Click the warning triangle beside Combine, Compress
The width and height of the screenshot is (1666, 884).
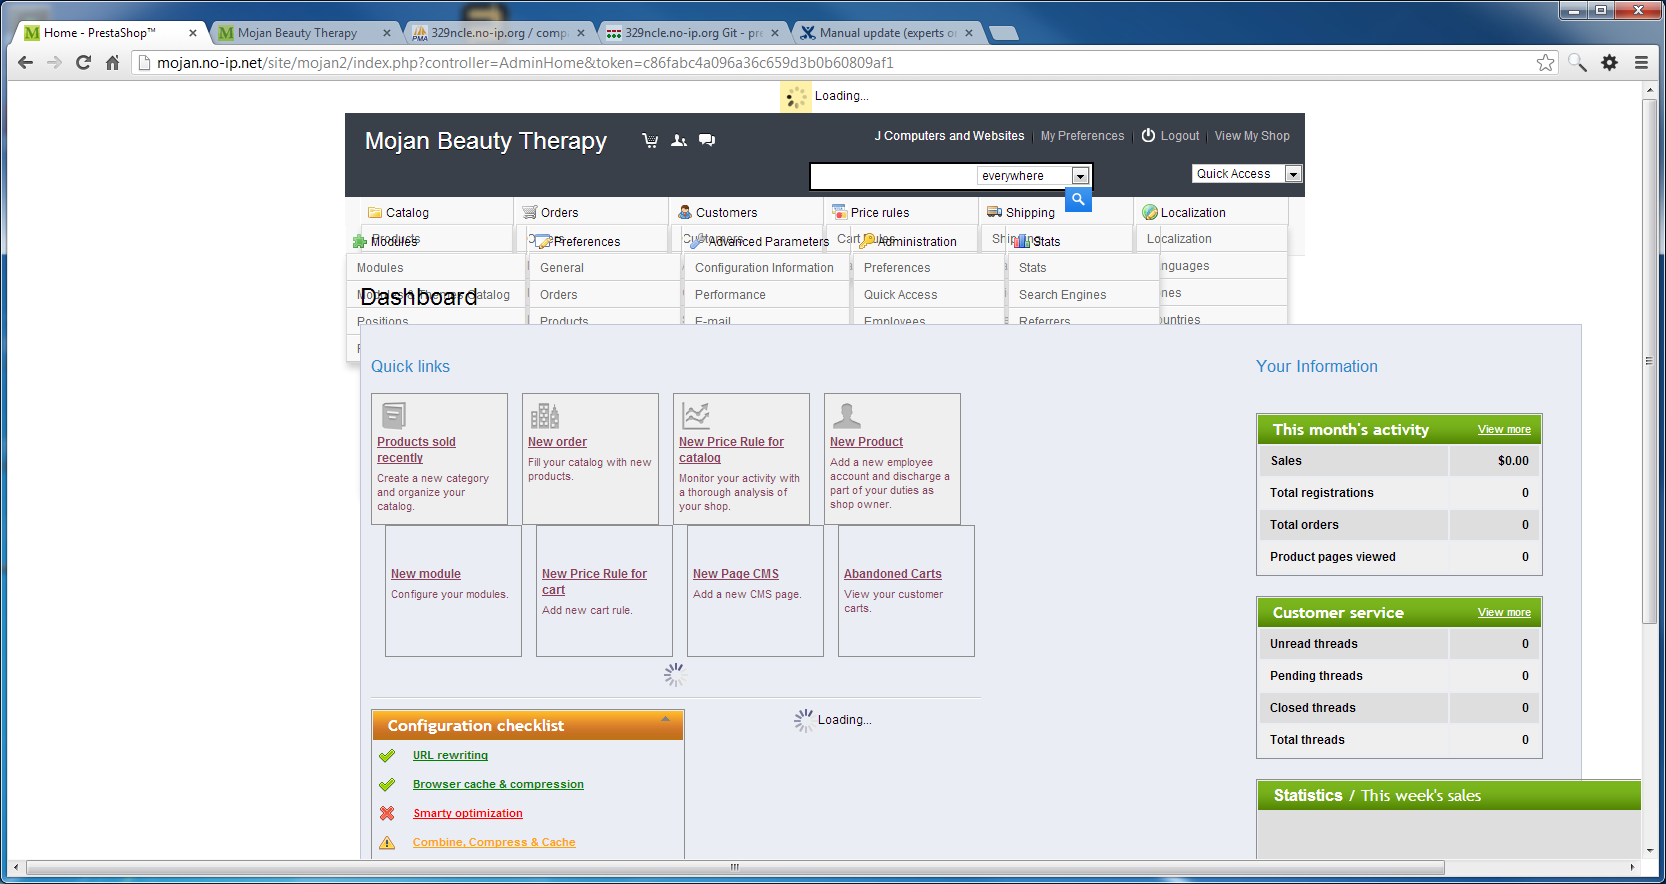[387, 842]
